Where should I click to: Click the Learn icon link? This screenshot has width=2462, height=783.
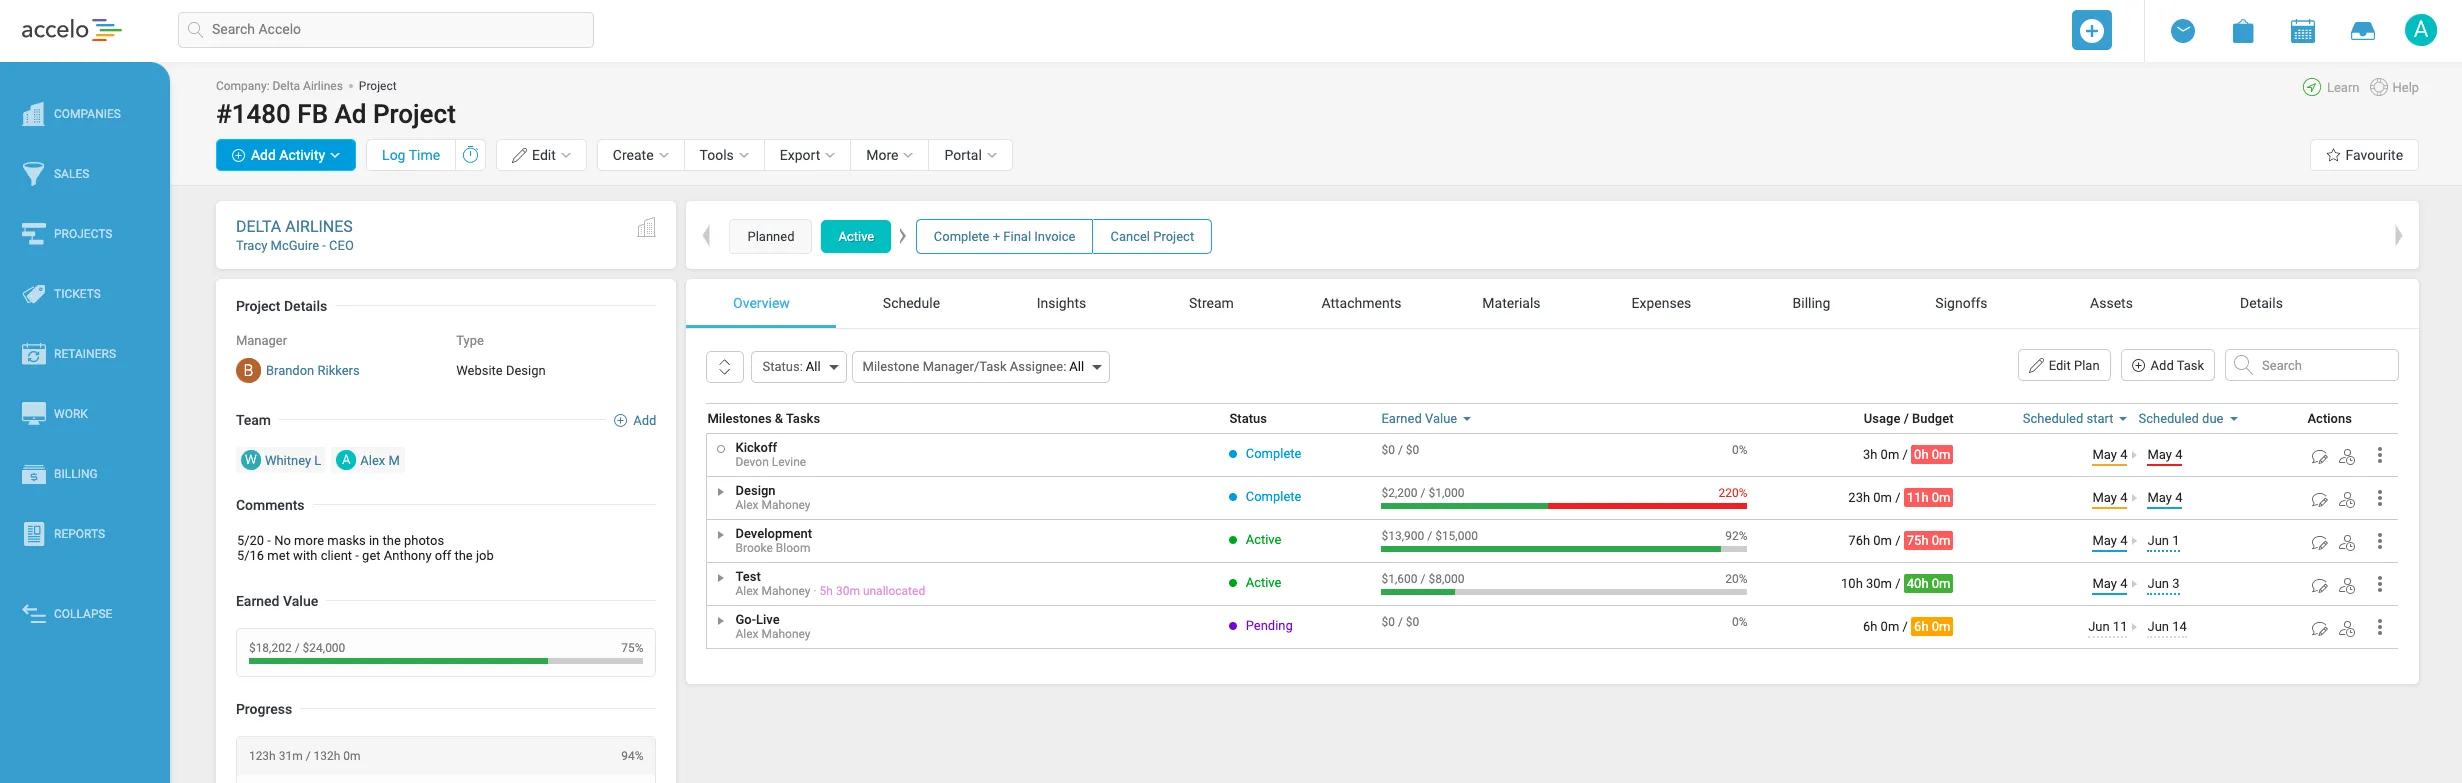tap(2331, 87)
